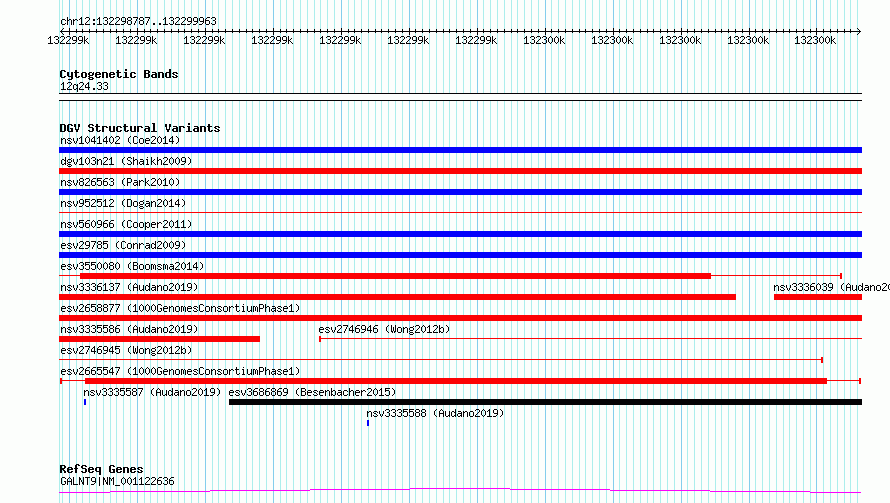
Task: Click the RefSeq Genes track title
Action: pos(101,469)
